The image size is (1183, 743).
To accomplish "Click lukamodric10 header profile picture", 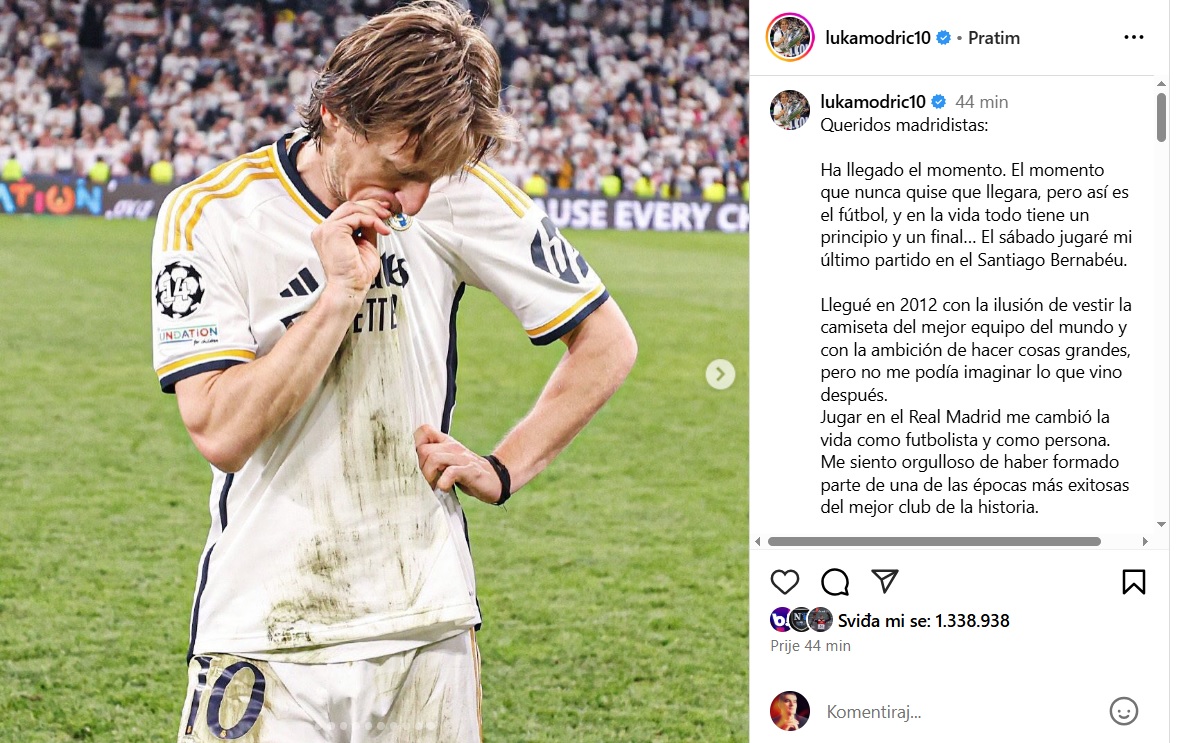I will coord(790,37).
